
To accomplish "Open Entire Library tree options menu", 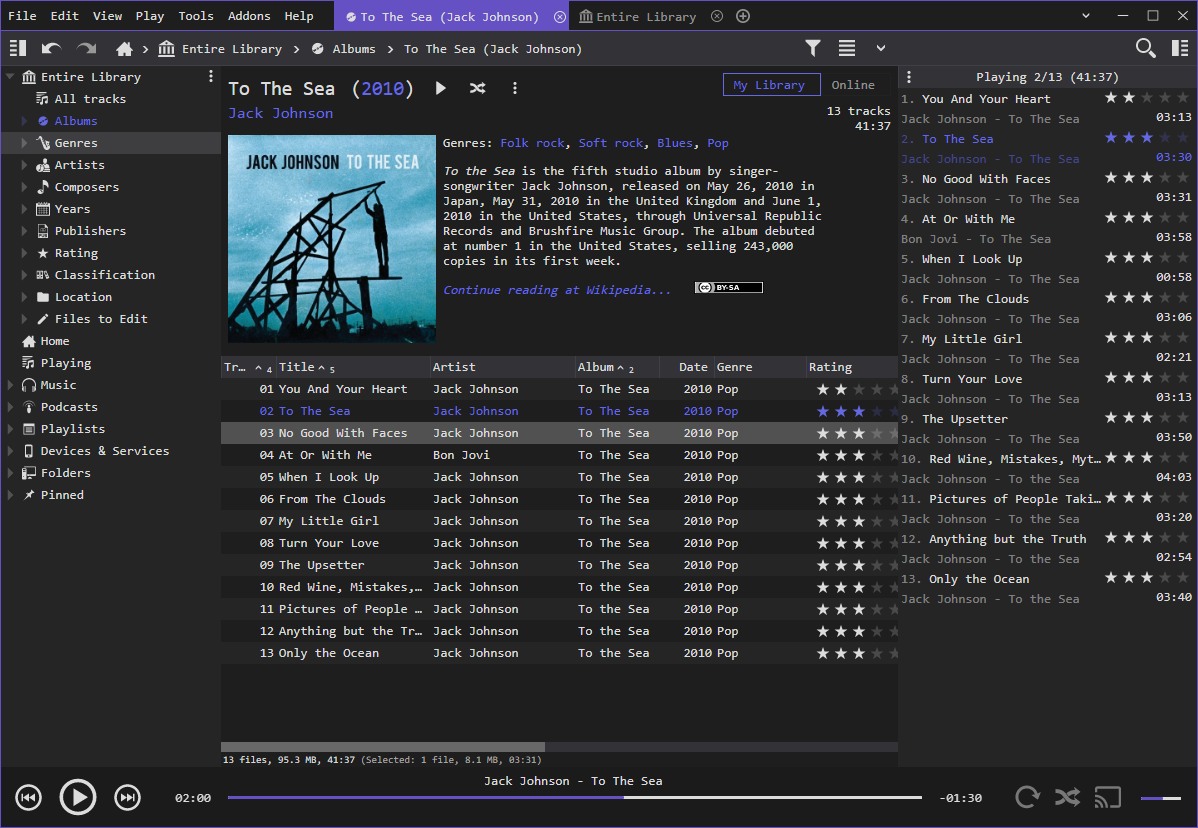I will pos(211,76).
